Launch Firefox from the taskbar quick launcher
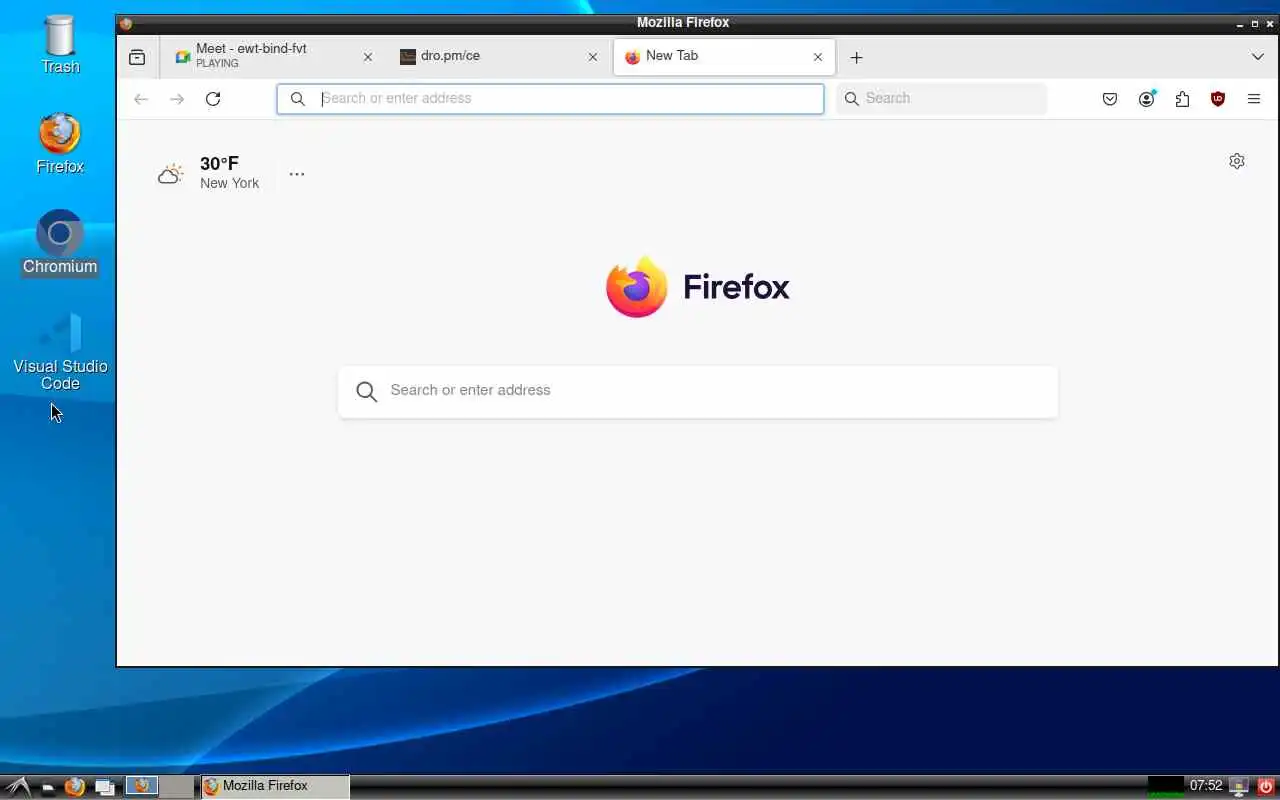The height and width of the screenshot is (800, 1280). [x=75, y=787]
